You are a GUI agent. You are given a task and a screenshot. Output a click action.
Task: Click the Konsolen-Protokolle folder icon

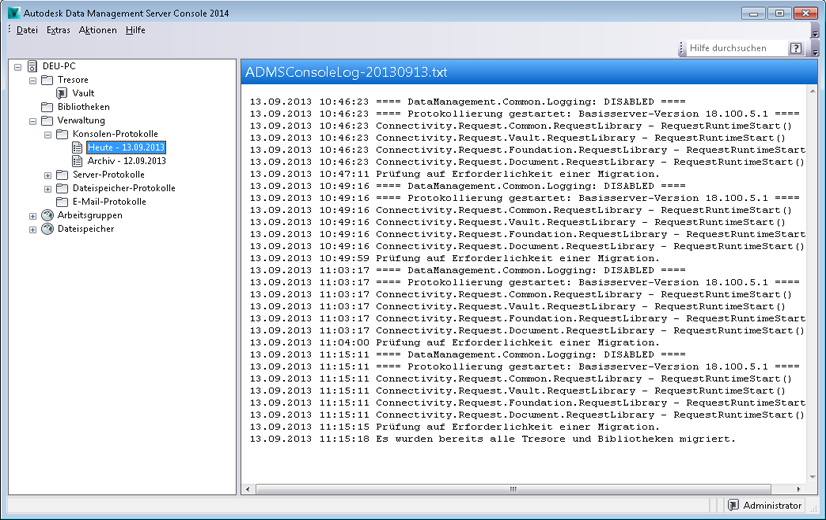(x=62, y=134)
